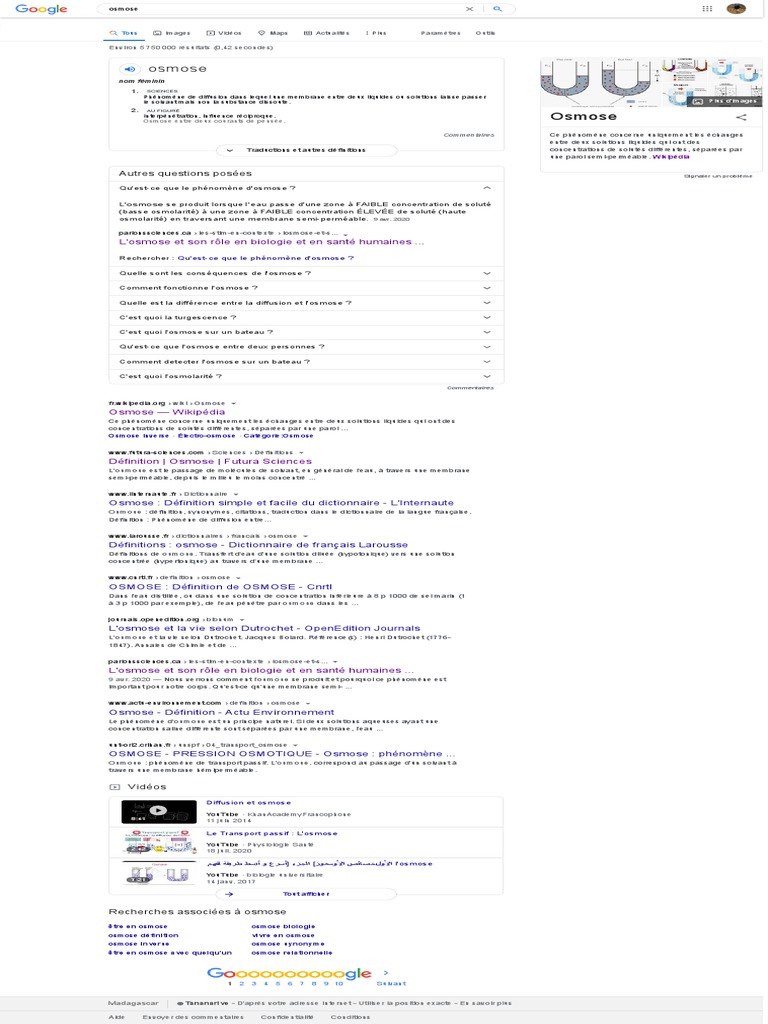This screenshot has width=768, height=1024.
Task: Switch to the Actualités tab
Action: click(x=327, y=33)
